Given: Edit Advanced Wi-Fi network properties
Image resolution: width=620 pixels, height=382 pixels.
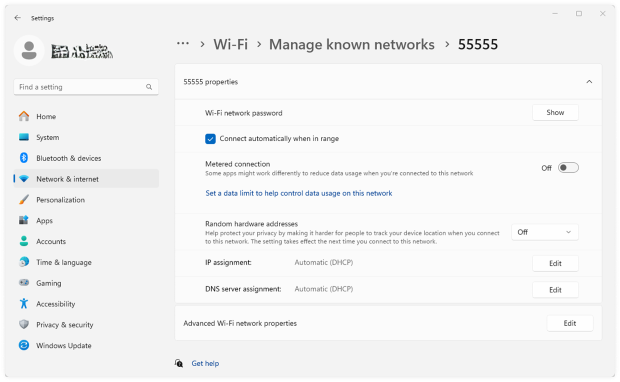Looking at the screenshot, I should [570, 323].
